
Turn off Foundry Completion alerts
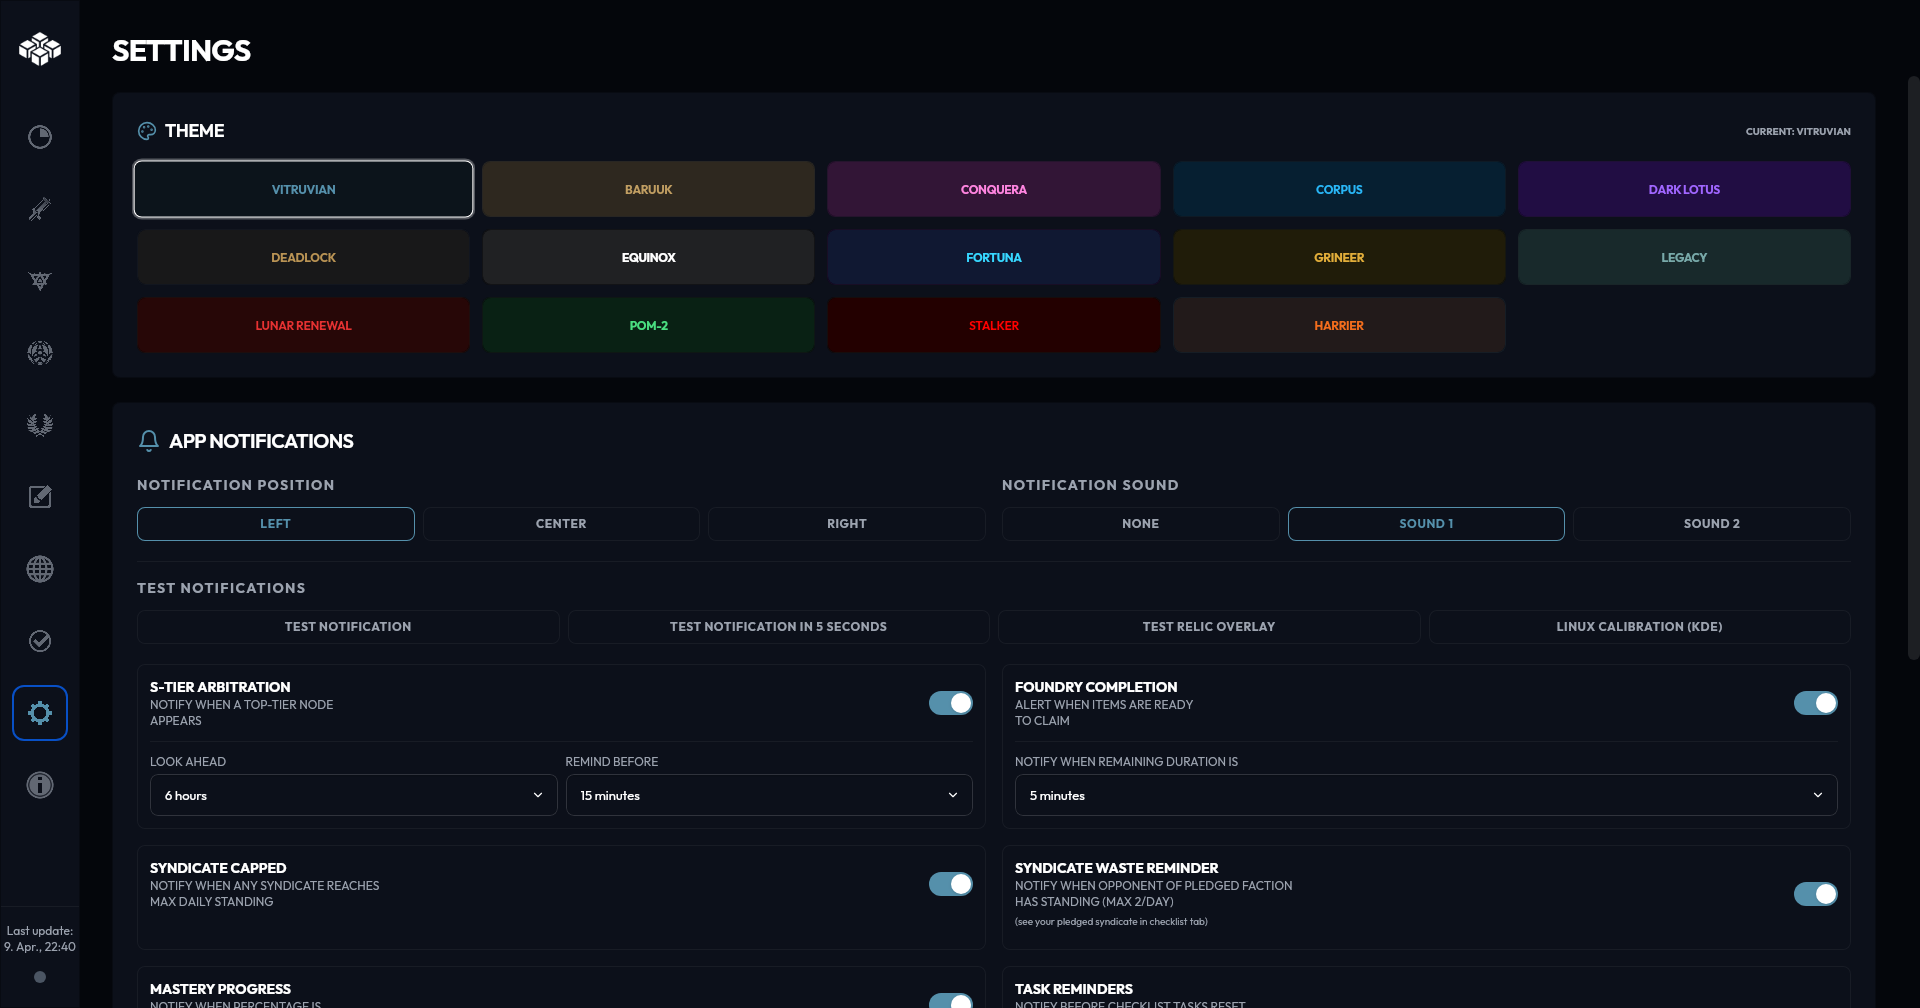[1815, 703]
